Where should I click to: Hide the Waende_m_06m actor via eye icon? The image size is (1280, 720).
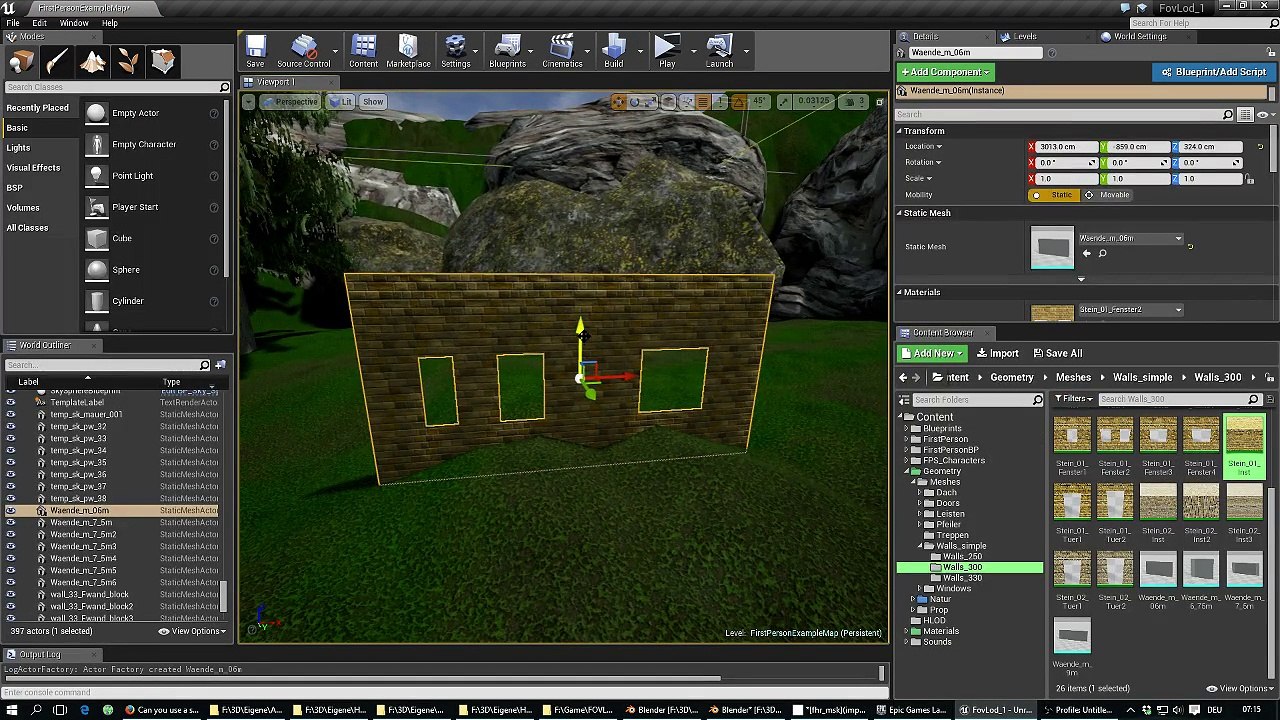click(11, 511)
